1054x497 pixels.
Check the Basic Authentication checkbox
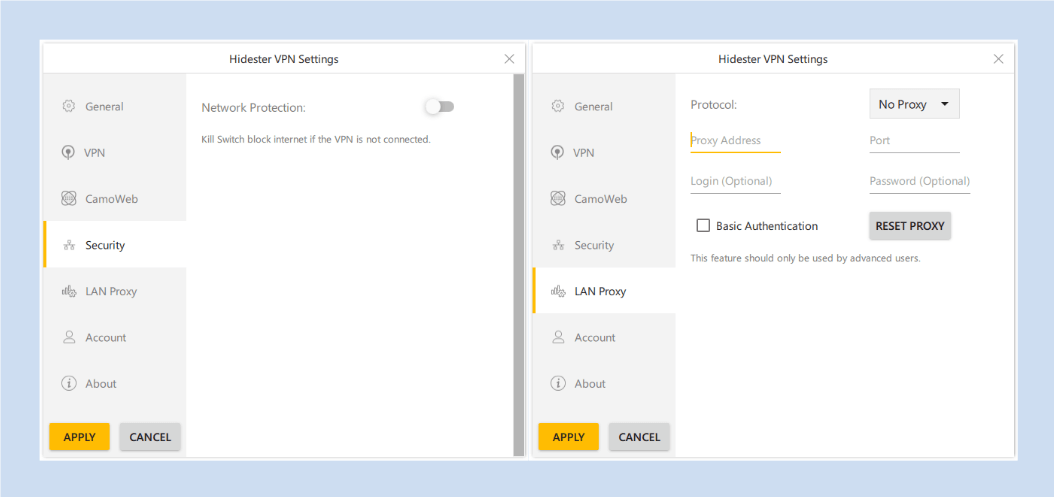pos(703,226)
